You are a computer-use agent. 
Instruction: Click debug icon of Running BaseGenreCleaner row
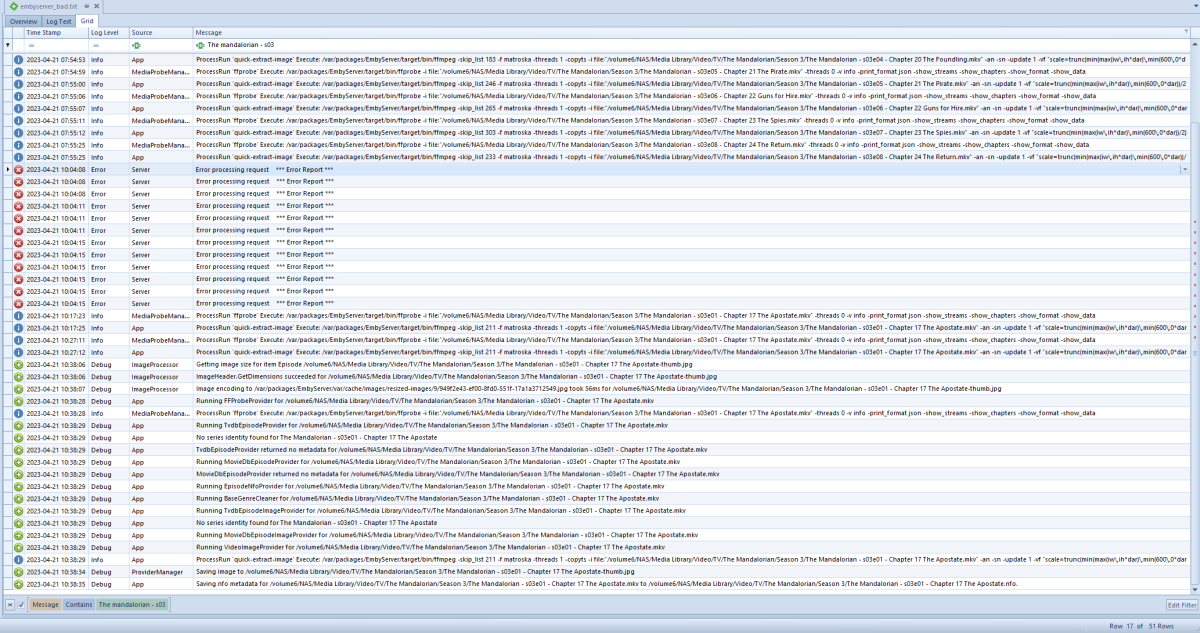[x=18, y=498]
